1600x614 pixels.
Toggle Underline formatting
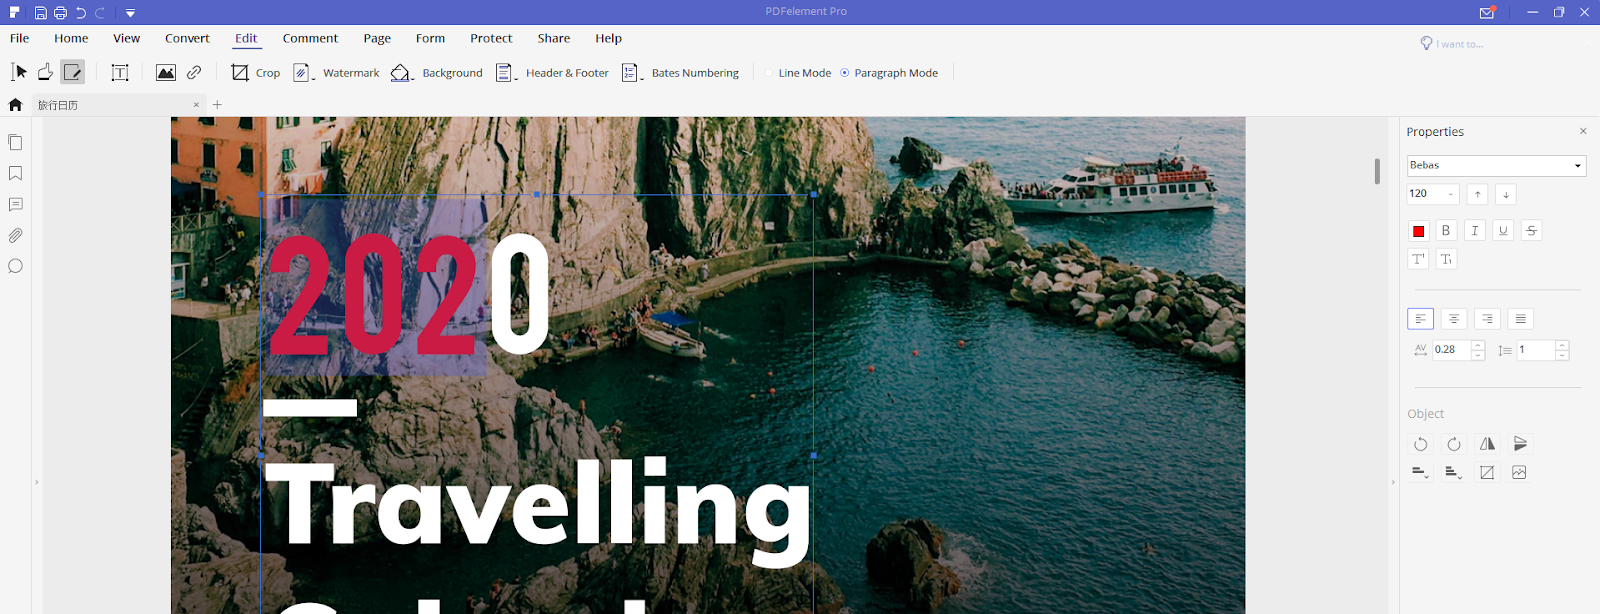pyautogui.click(x=1503, y=231)
